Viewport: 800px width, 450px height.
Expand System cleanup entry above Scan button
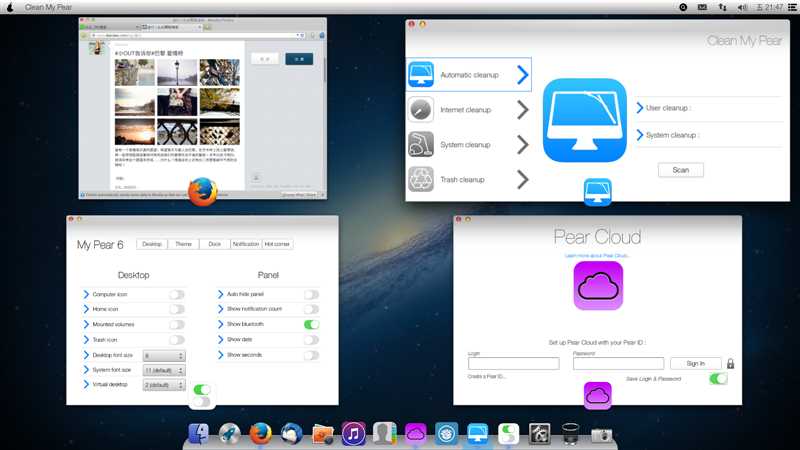click(639, 135)
